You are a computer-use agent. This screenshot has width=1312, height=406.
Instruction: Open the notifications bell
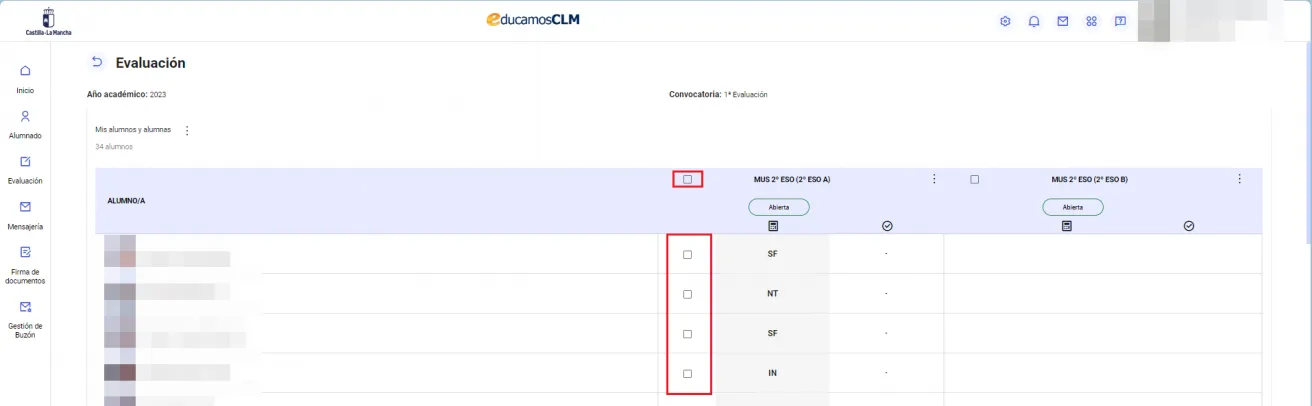point(1034,21)
